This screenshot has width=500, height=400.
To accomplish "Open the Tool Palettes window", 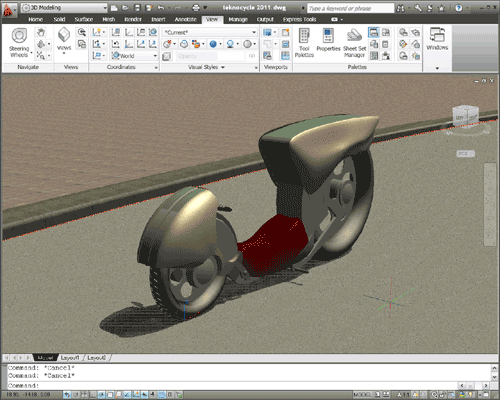I will (x=304, y=43).
